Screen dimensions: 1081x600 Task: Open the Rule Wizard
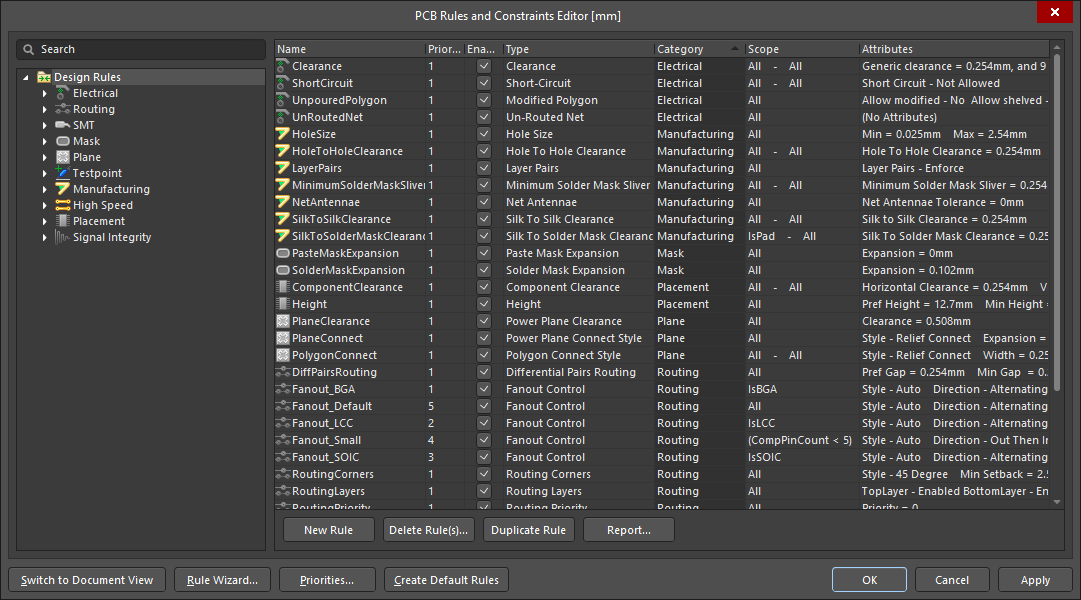(x=222, y=580)
